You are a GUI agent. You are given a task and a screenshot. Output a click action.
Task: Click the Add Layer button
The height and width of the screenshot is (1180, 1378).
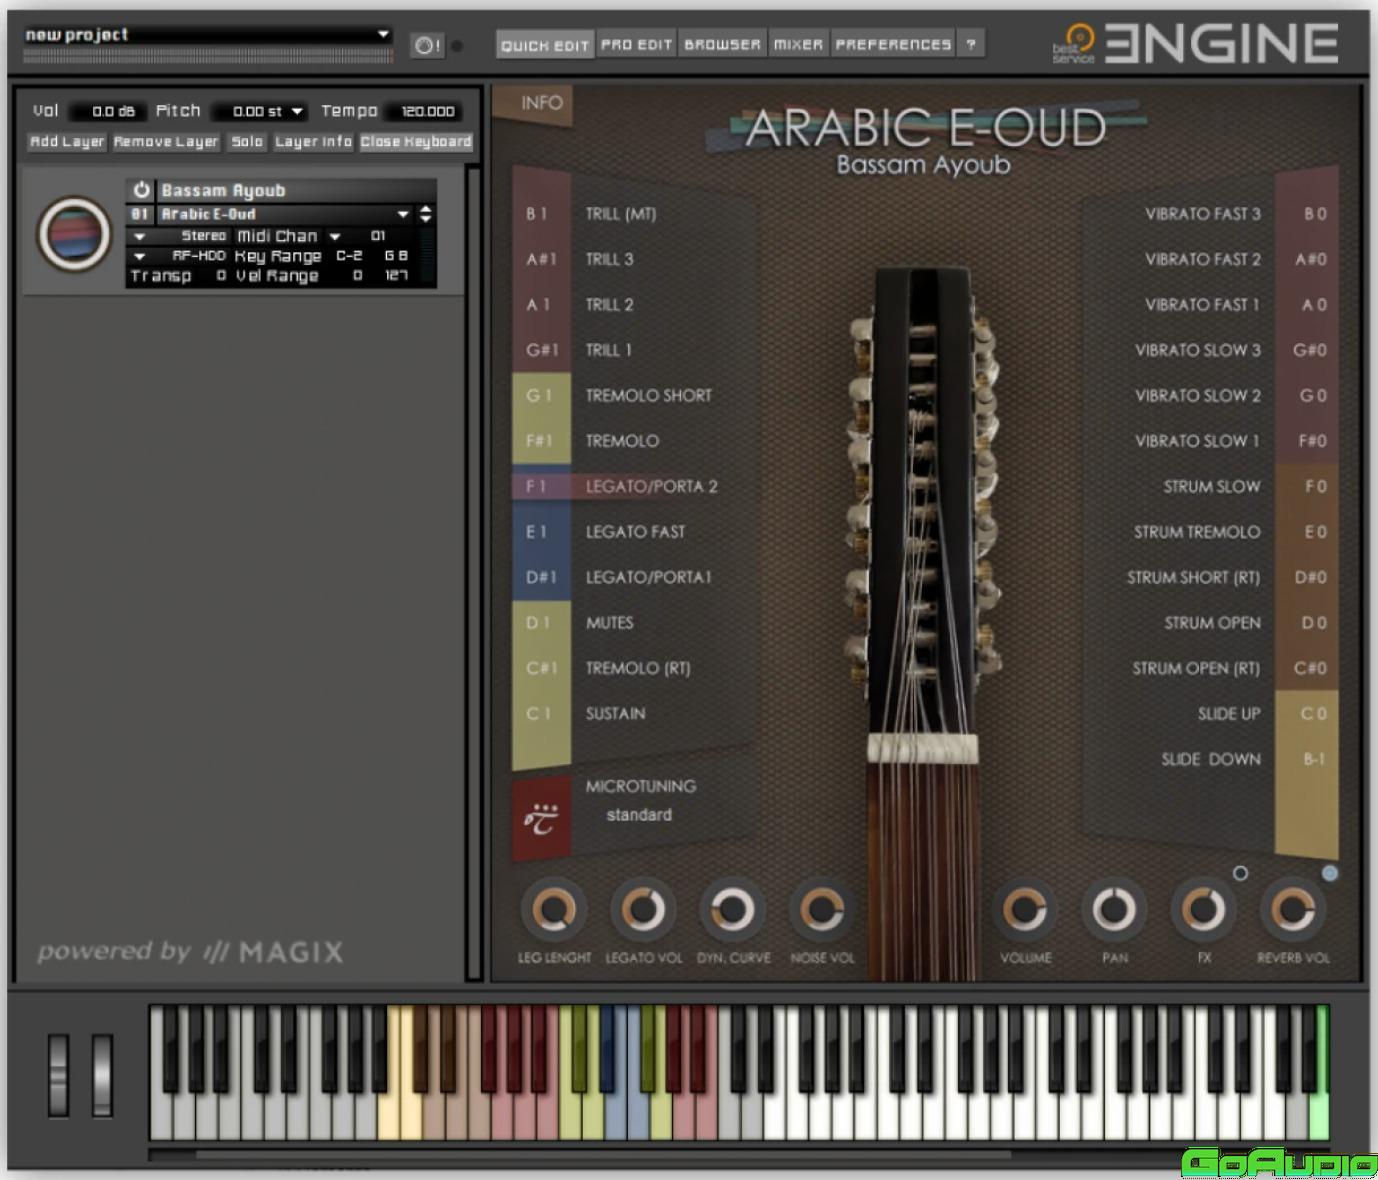67,142
